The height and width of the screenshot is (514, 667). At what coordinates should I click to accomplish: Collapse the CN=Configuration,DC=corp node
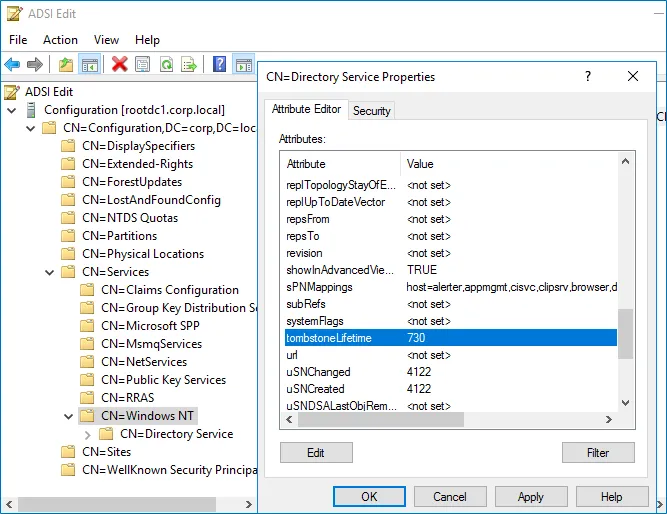(31, 128)
